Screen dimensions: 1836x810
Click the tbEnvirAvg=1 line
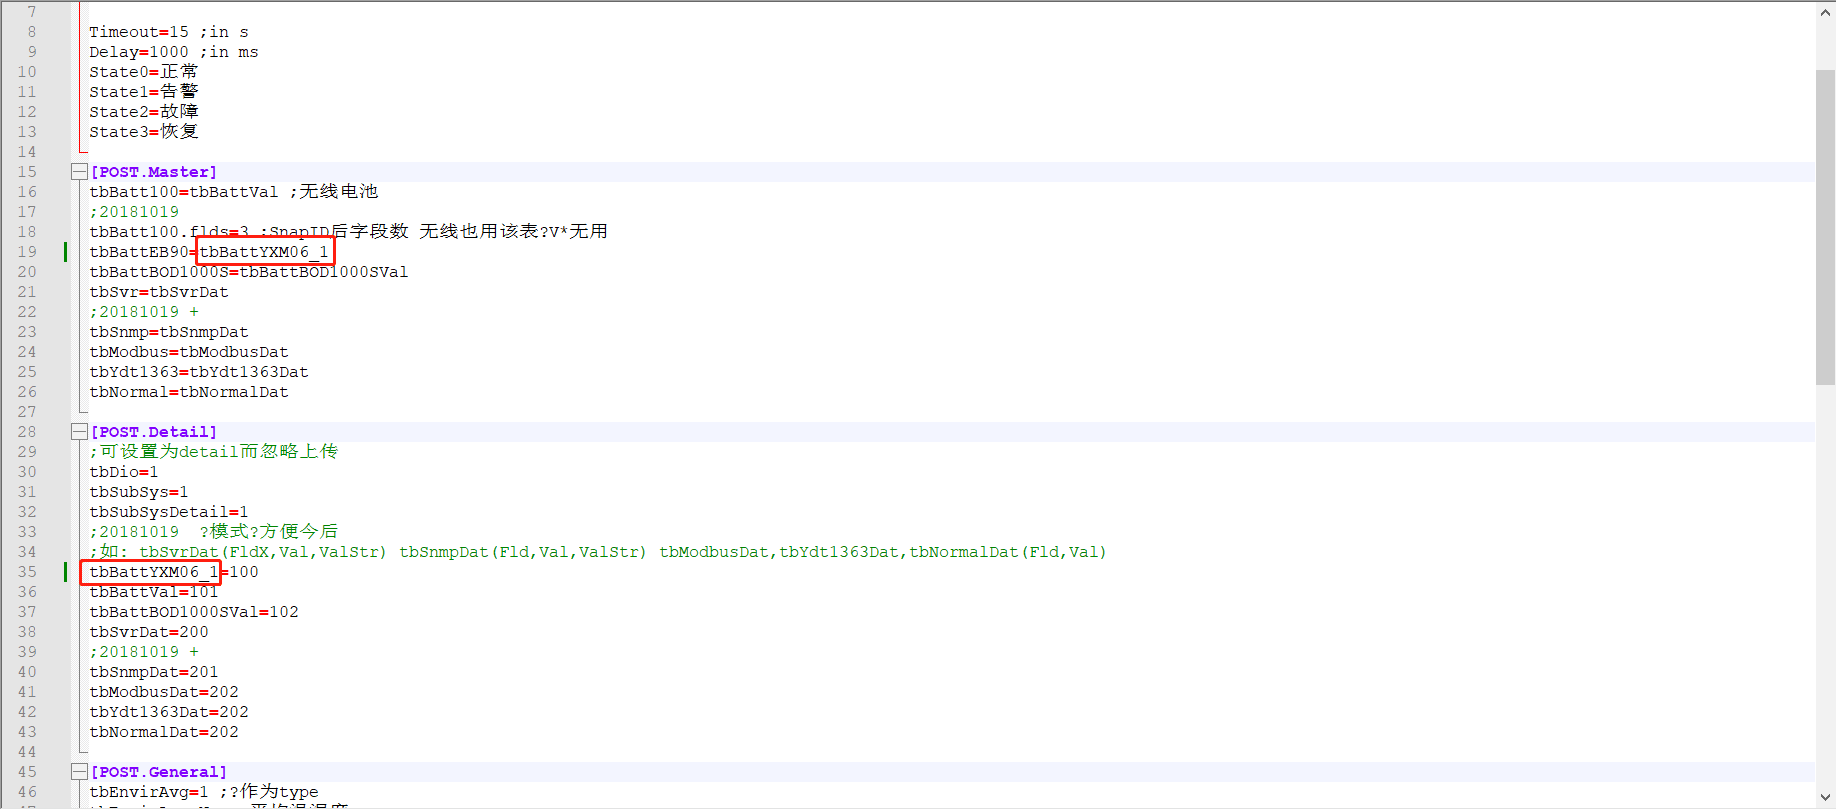click(x=204, y=792)
